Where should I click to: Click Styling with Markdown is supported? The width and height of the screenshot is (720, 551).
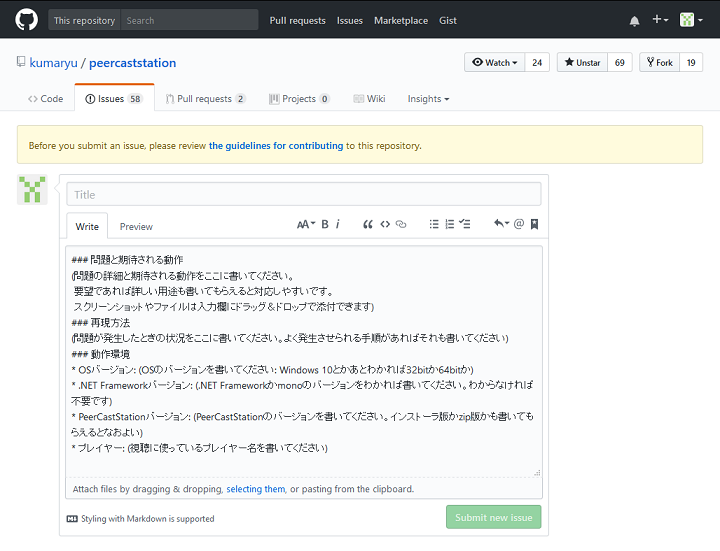[x=147, y=519]
